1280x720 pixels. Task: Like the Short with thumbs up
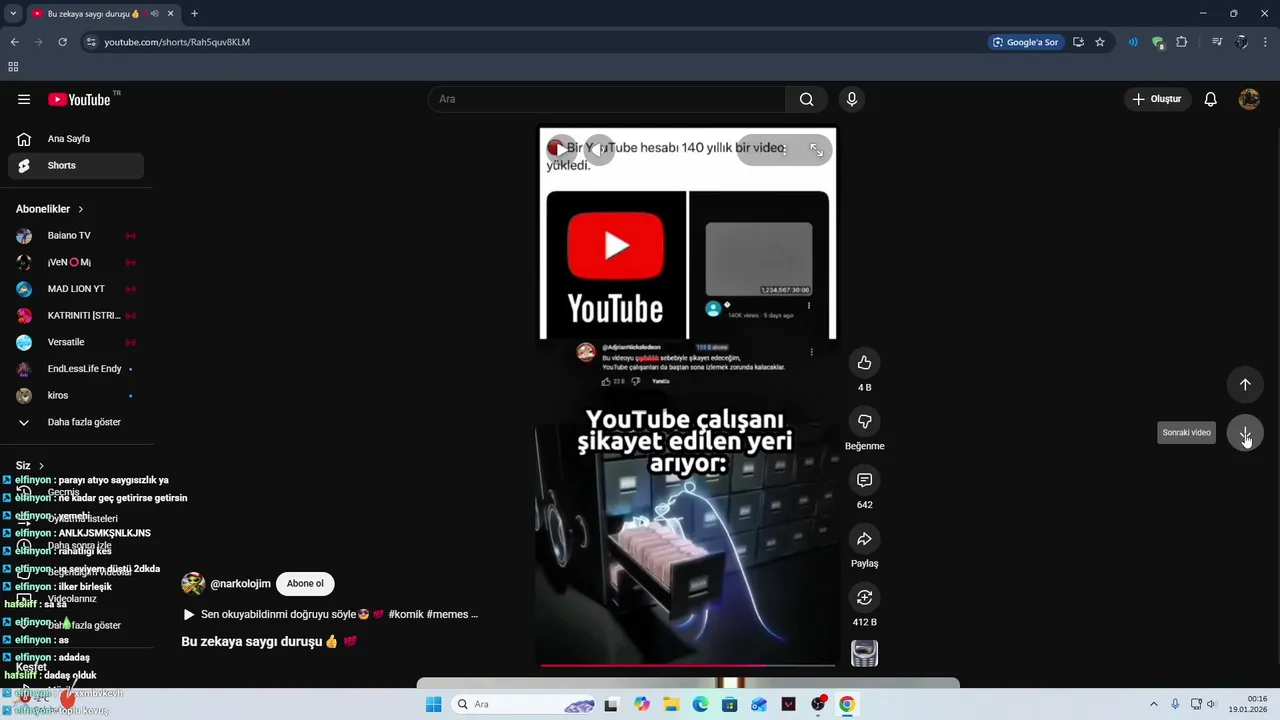click(864, 363)
